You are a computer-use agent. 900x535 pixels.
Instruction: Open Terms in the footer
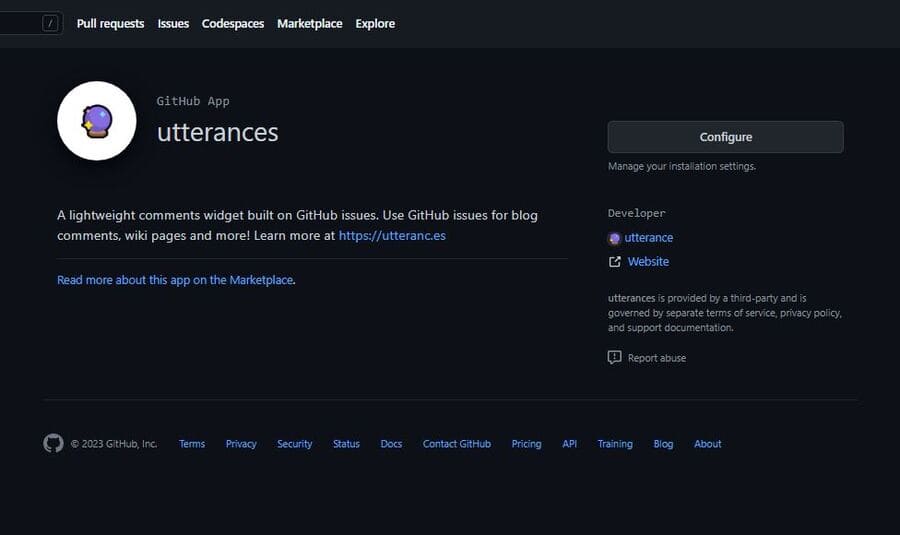coord(192,444)
